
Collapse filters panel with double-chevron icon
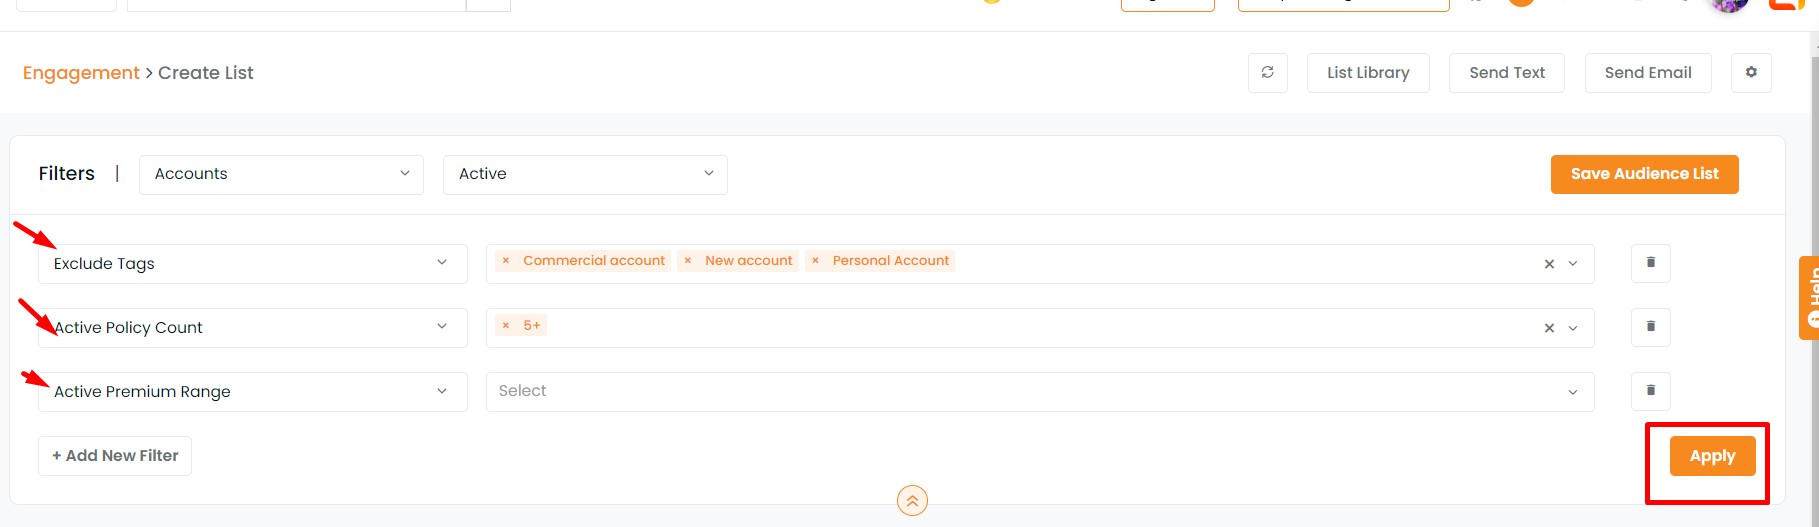point(912,500)
